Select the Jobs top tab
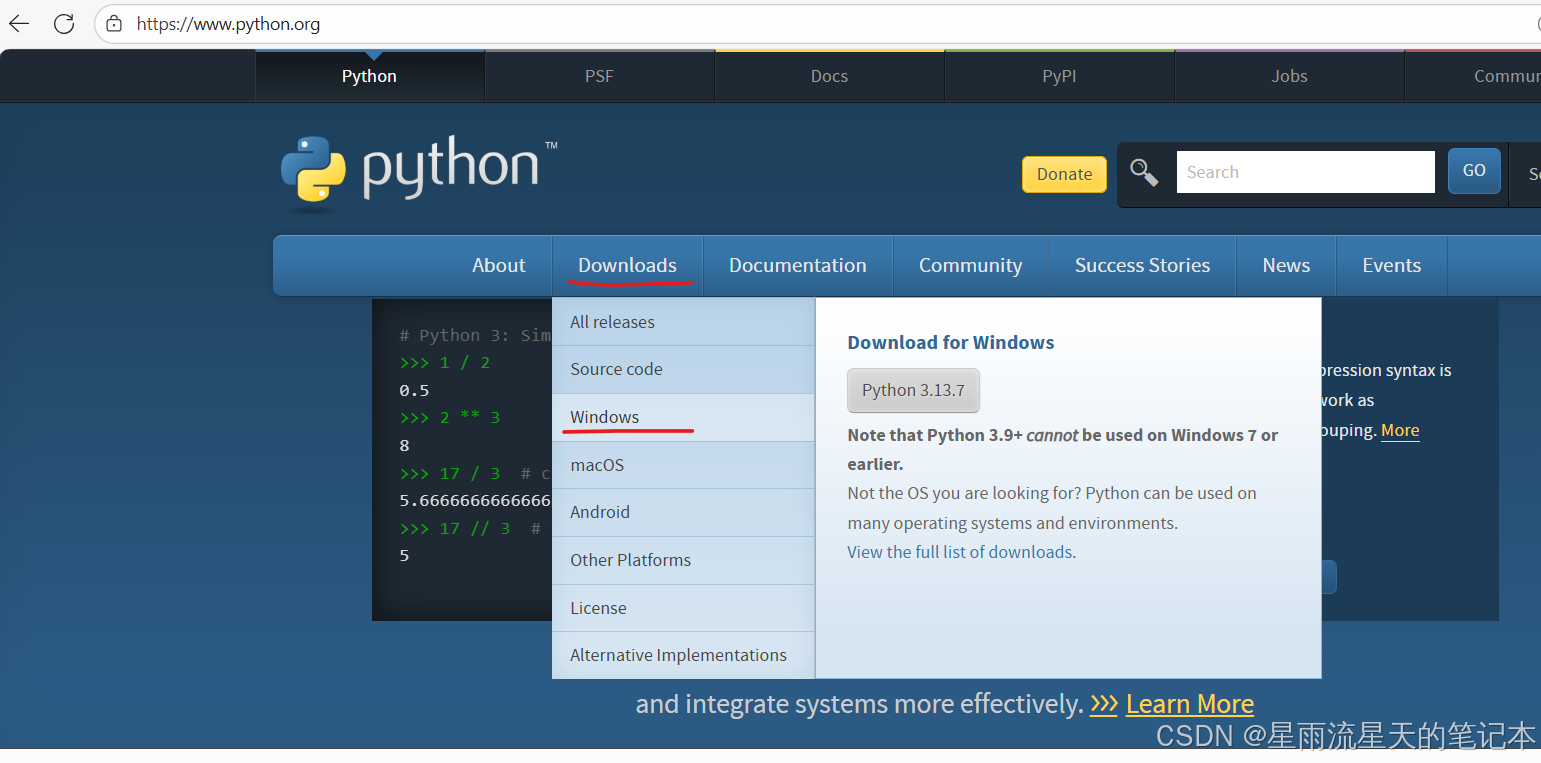 point(1289,76)
